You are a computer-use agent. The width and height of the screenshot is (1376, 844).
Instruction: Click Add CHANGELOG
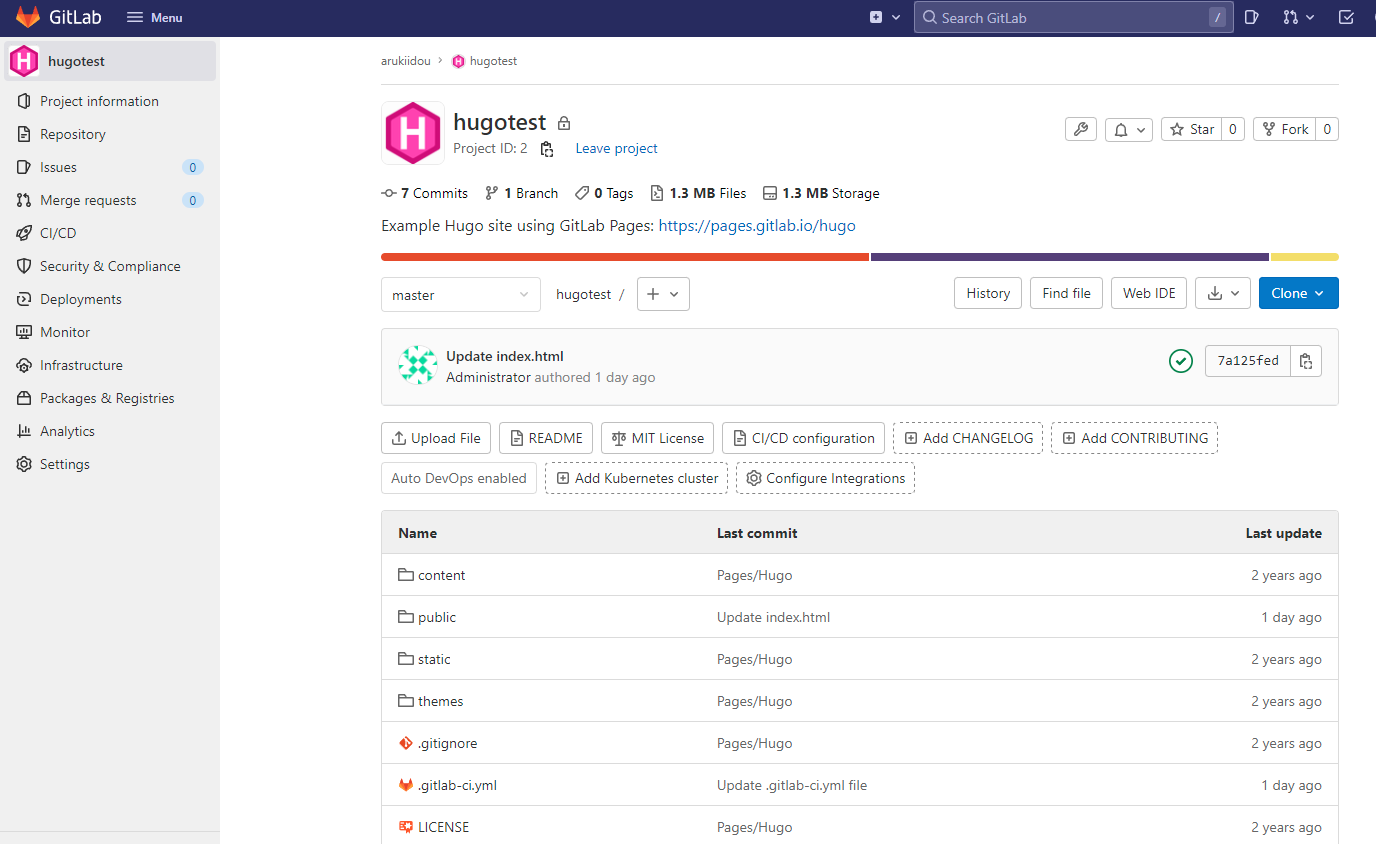pos(968,438)
